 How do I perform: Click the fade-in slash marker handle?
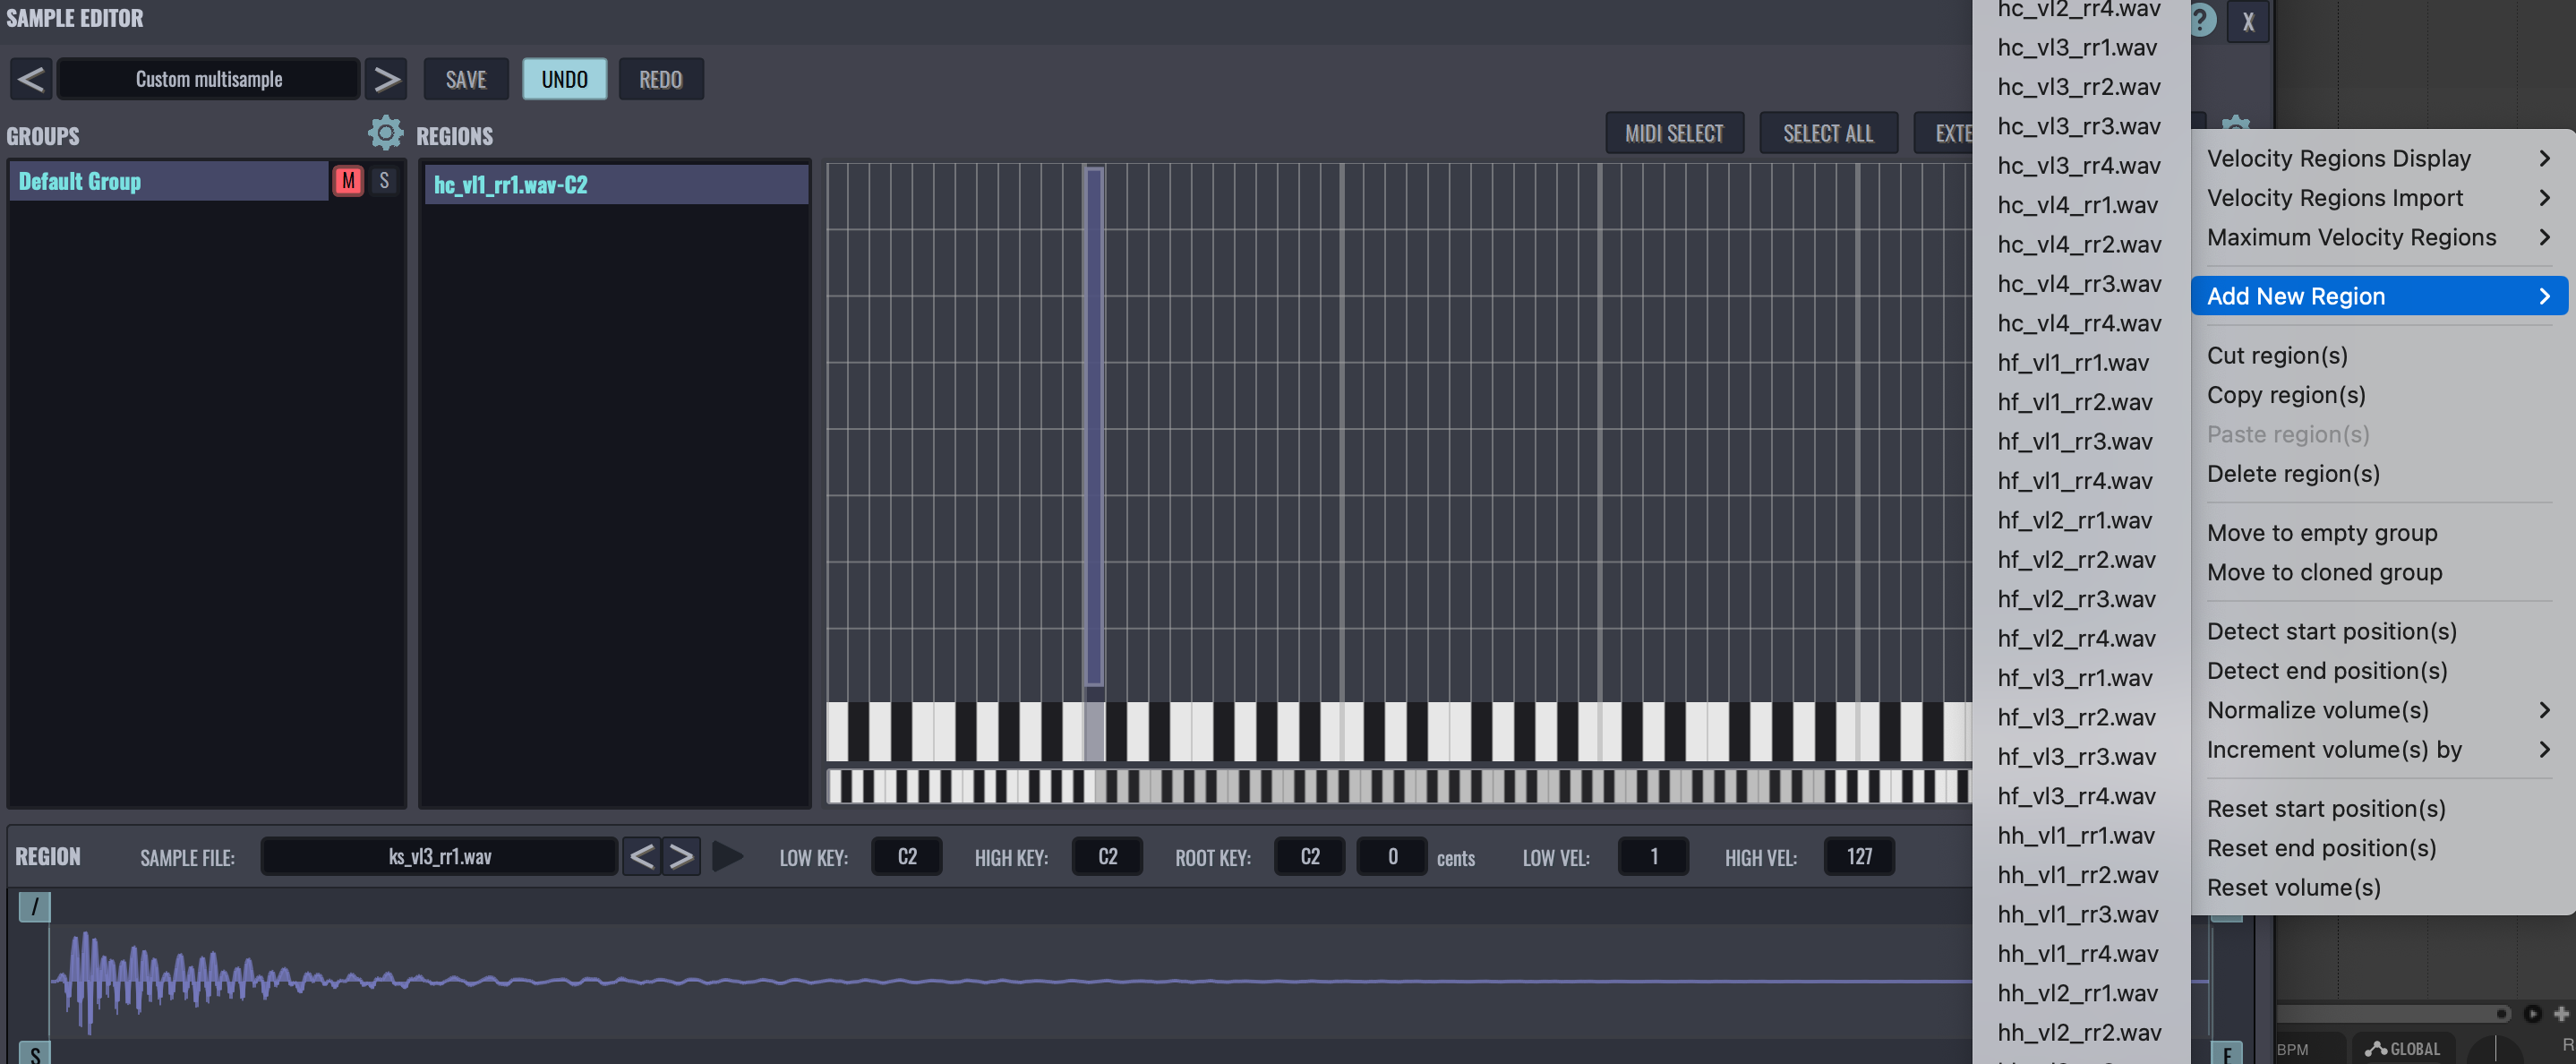pyautogui.click(x=34, y=907)
